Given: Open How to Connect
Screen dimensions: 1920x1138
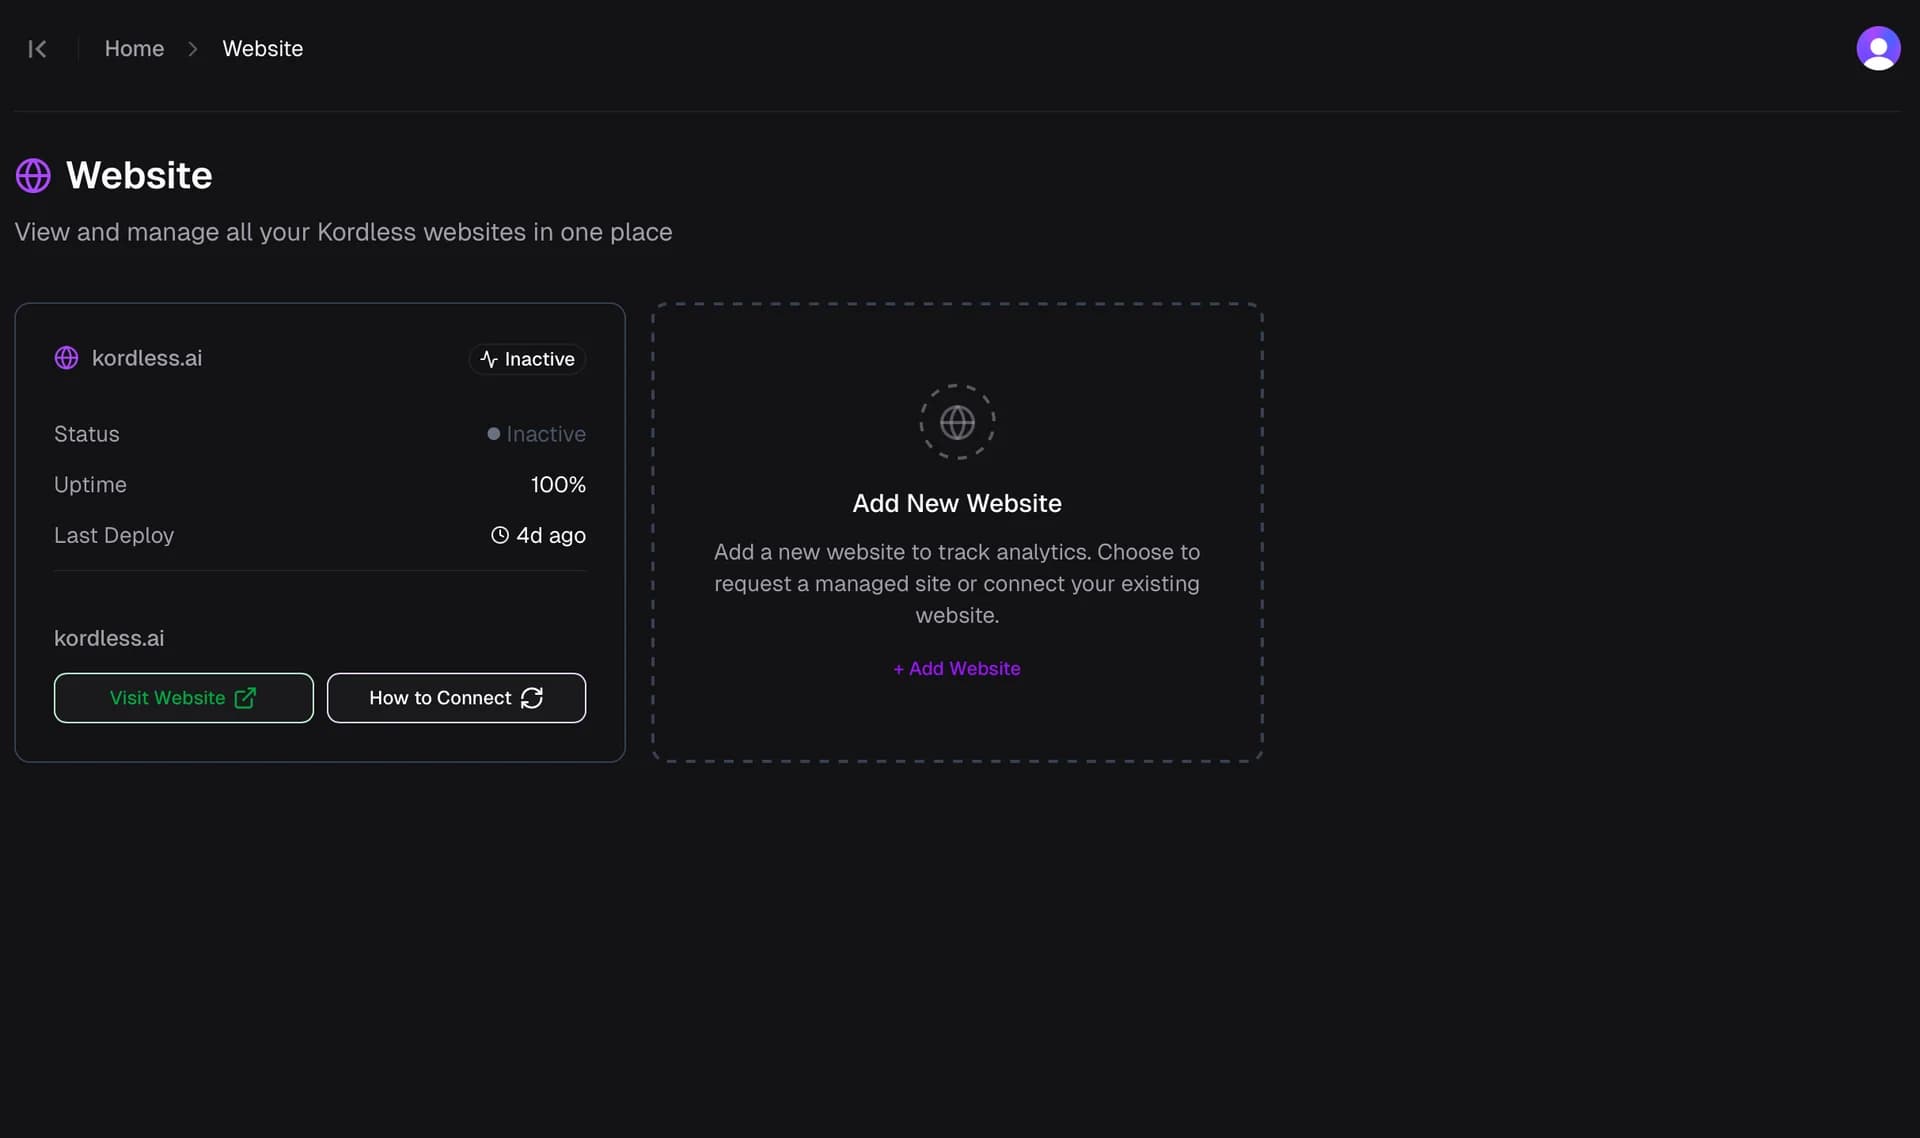Looking at the screenshot, I should (456, 698).
